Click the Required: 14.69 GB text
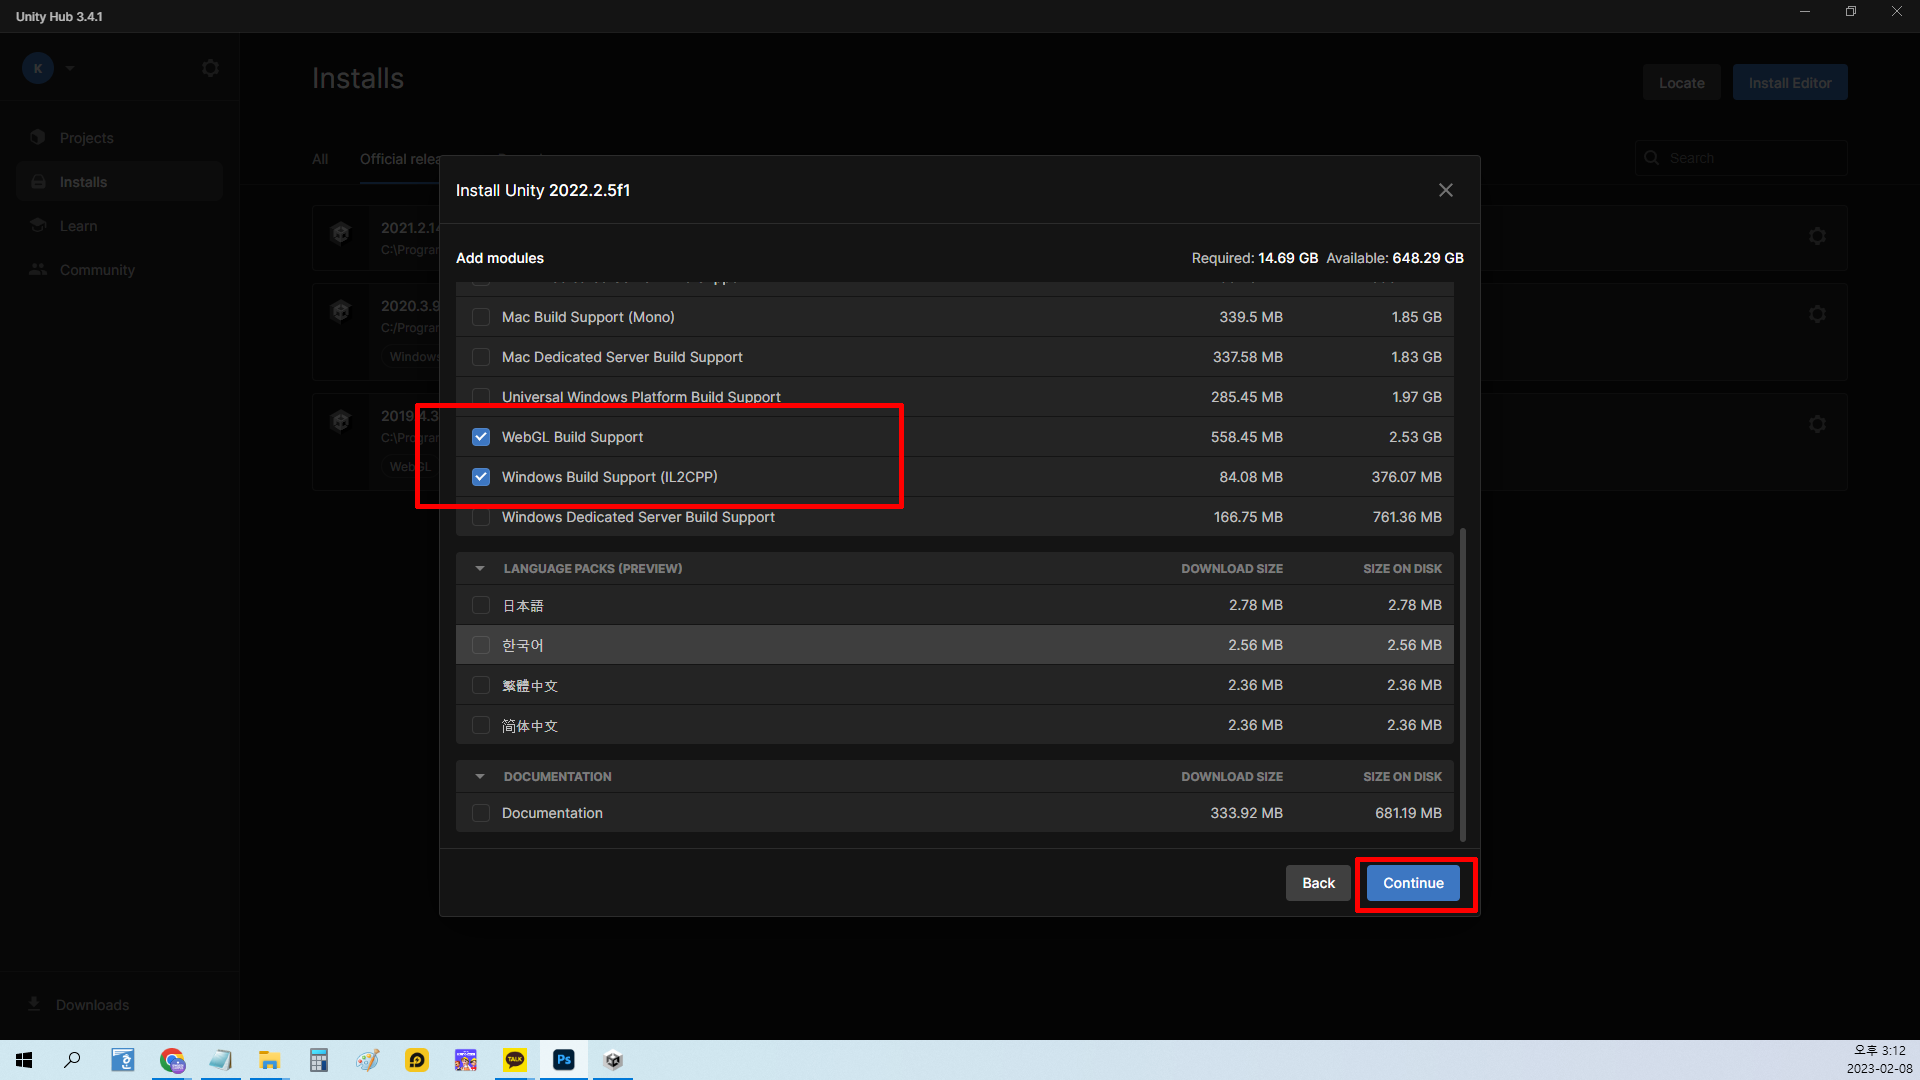 (1254, 258)
